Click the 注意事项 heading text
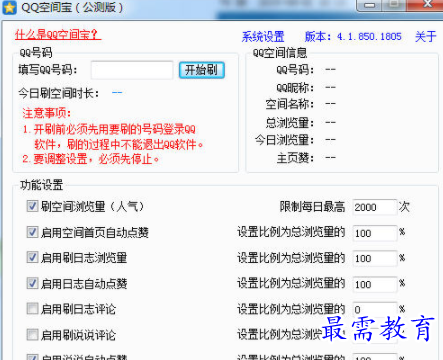This screenshot has width=443, height=360. (x=47, y=113)
